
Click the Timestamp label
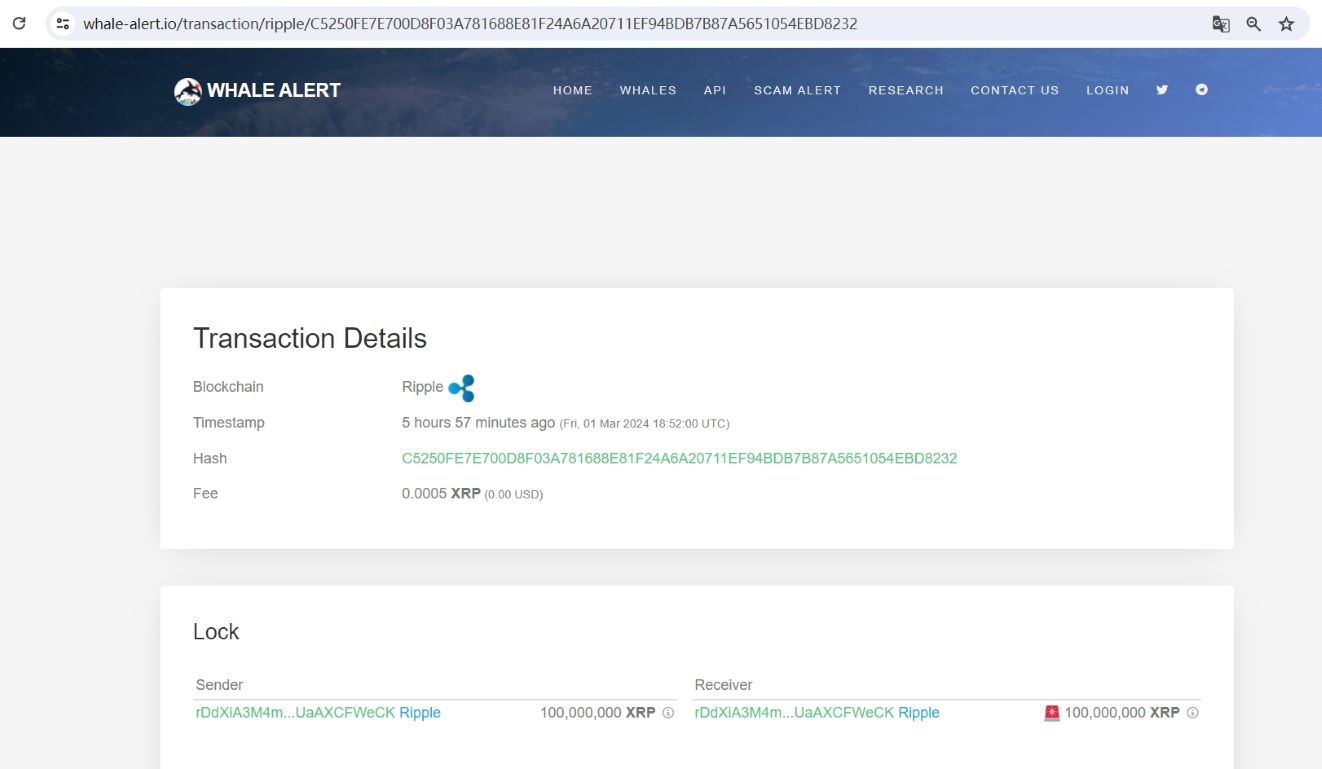tap(229, 422)
